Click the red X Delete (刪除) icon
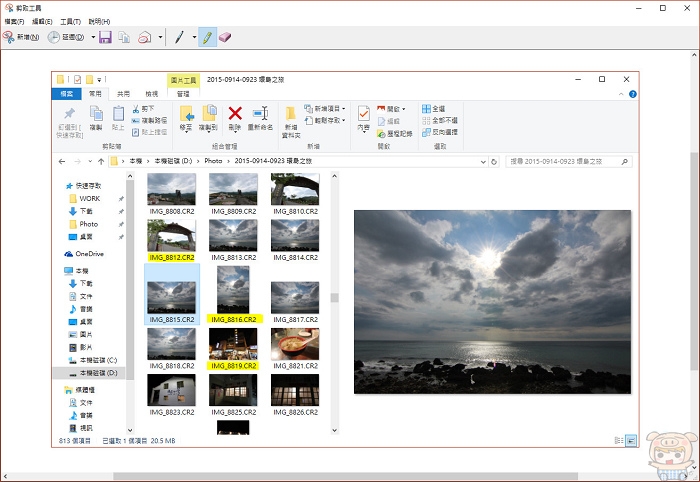The width and height of the screenshot is (700, 482). pos(235,117)
